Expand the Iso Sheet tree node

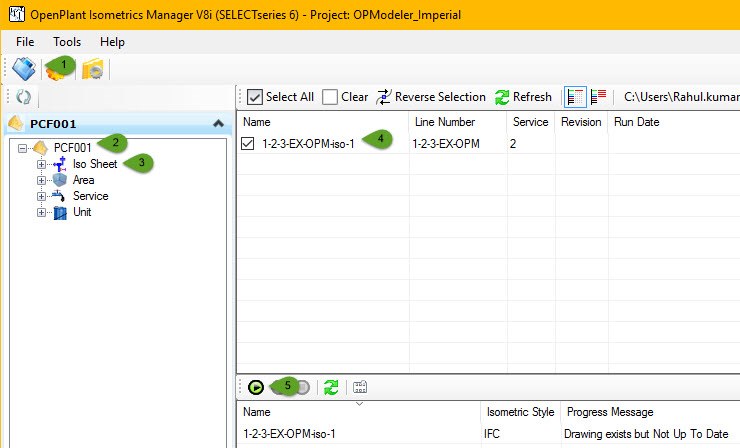coord(42,164)
